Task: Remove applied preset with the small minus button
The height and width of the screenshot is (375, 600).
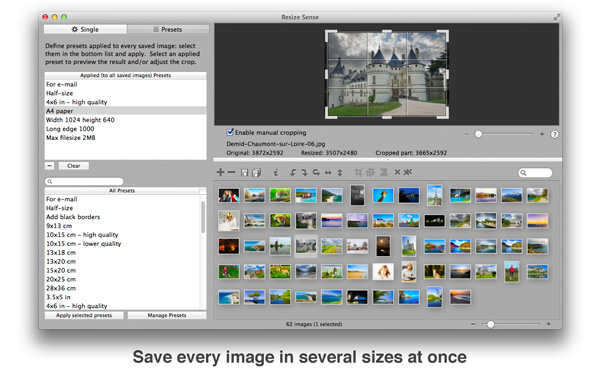Action: coord(49,166)
